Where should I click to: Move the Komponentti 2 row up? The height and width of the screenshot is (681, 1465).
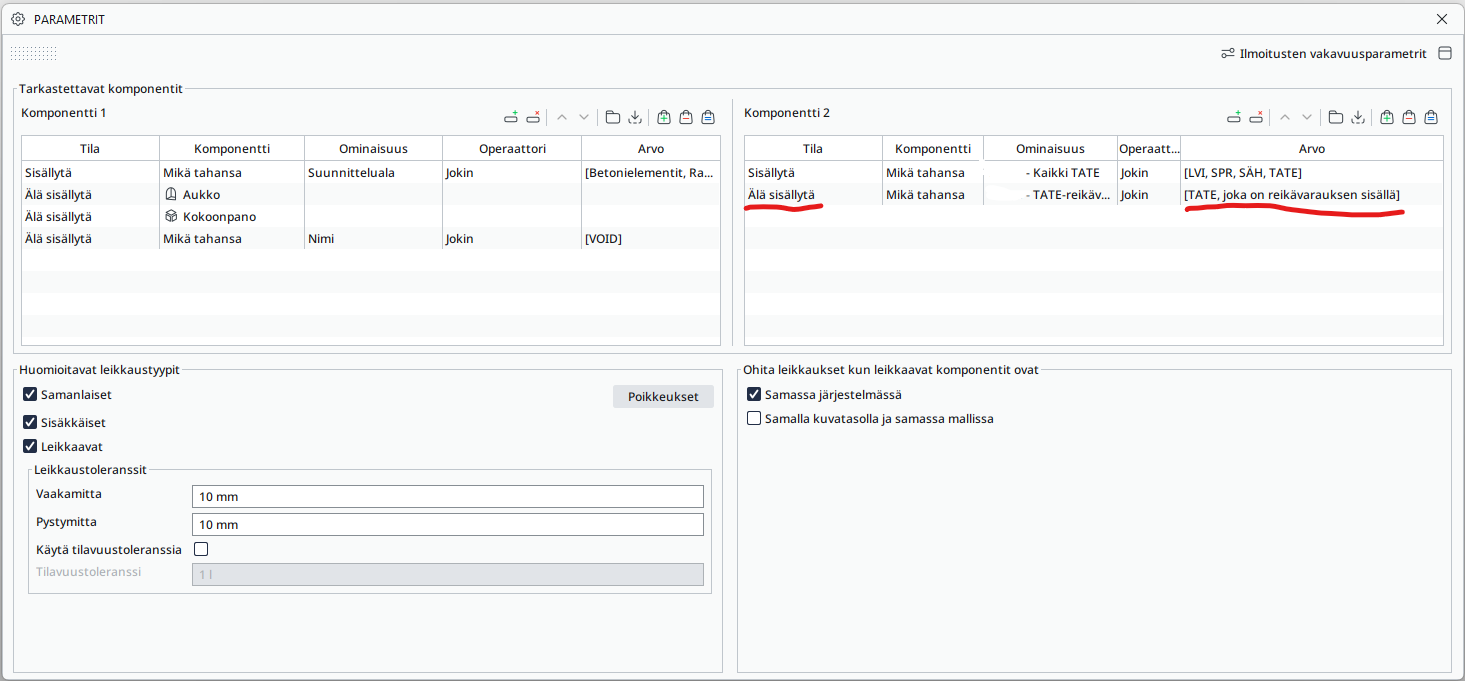coord(1285,117)
